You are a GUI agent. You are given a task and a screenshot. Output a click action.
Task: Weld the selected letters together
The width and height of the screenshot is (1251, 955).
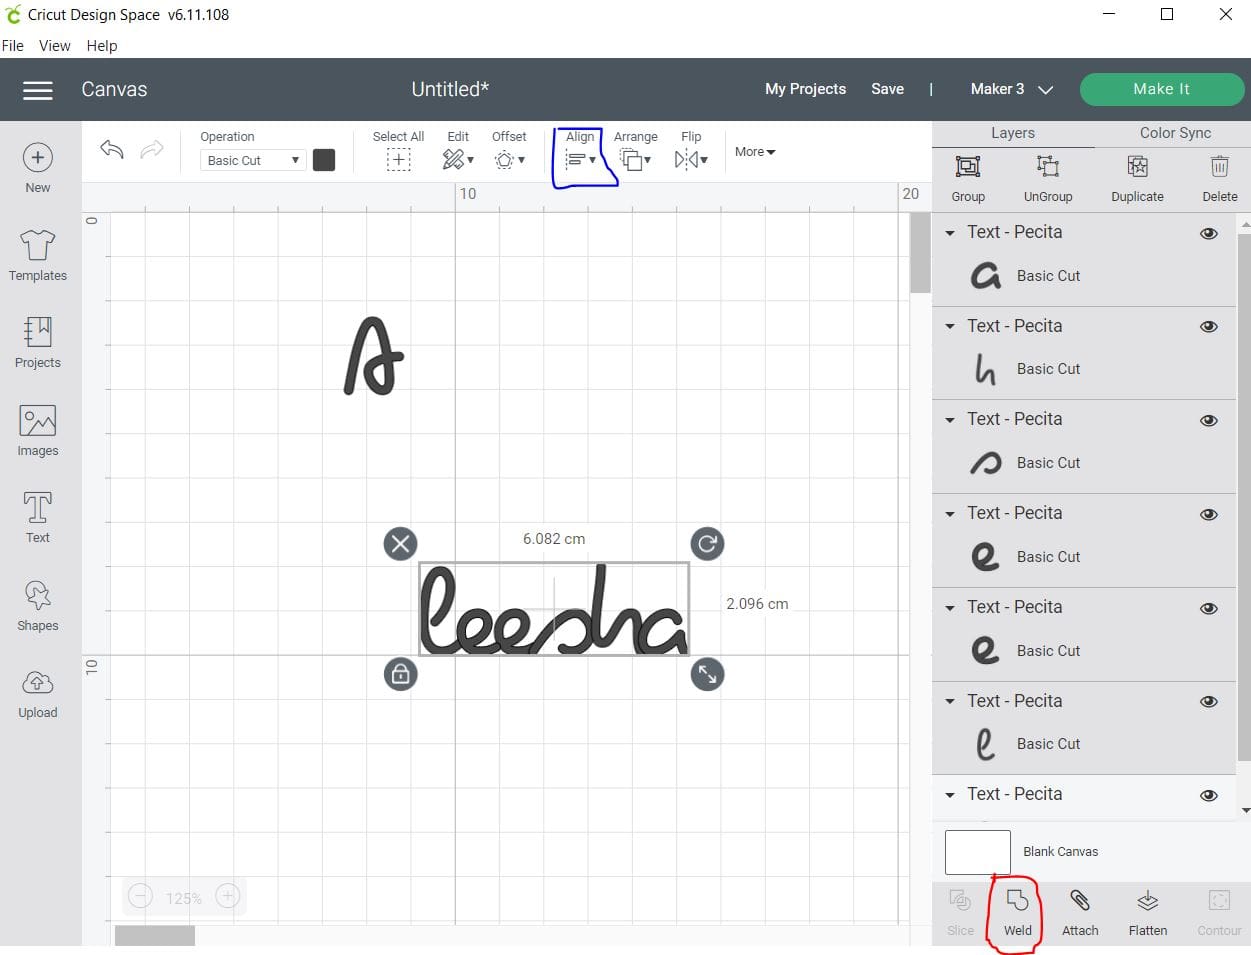click(x=1018, y=913)
